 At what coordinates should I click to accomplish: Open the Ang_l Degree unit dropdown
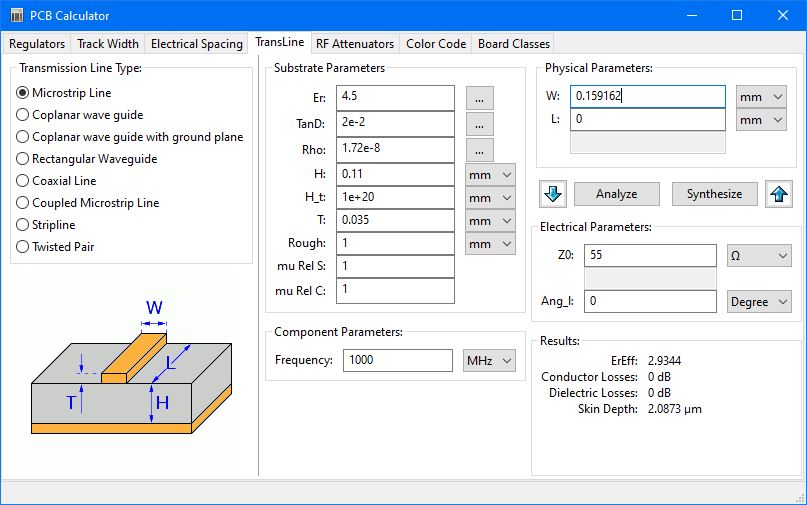click(758, 302)
